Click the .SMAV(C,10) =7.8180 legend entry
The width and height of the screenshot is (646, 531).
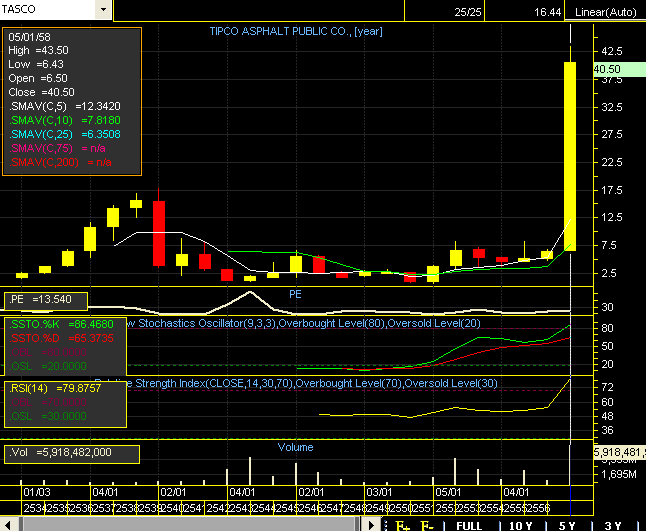65,120
